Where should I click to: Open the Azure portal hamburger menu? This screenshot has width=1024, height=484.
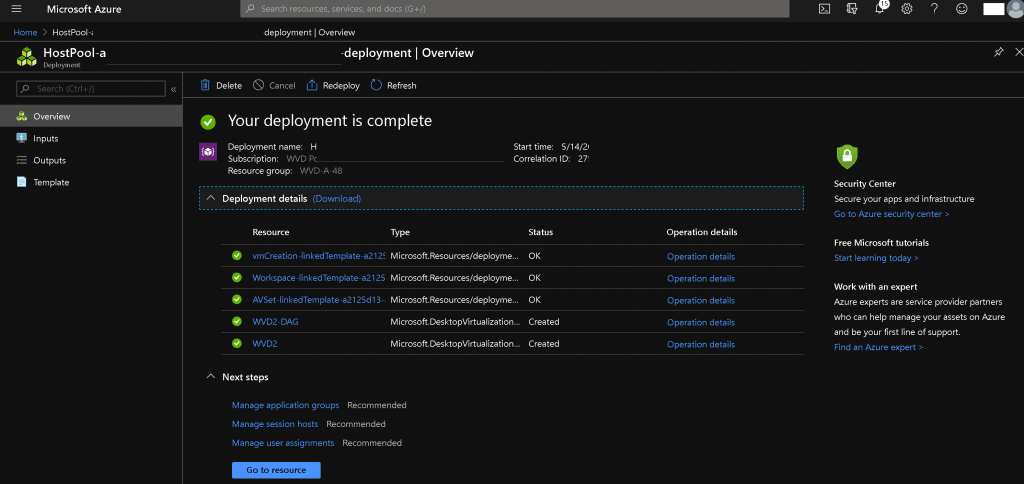tap(17, 9)
